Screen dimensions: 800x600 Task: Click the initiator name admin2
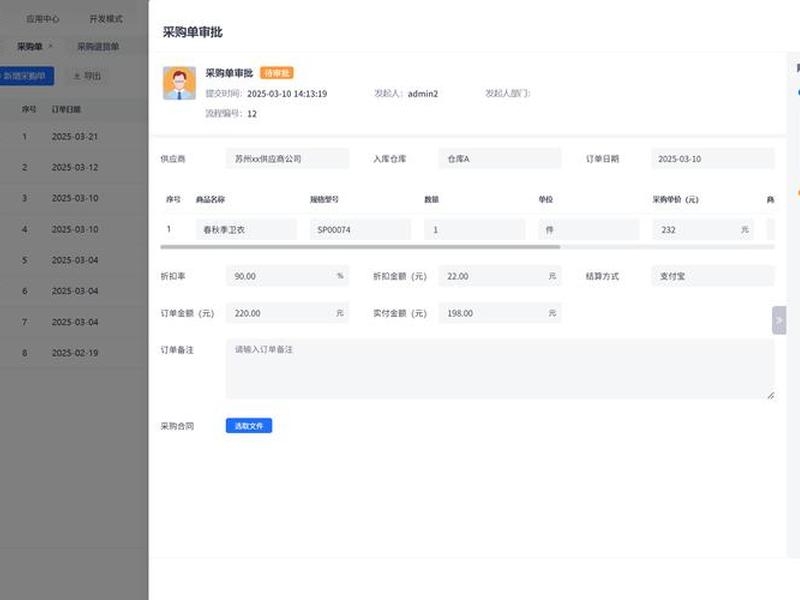423,94
